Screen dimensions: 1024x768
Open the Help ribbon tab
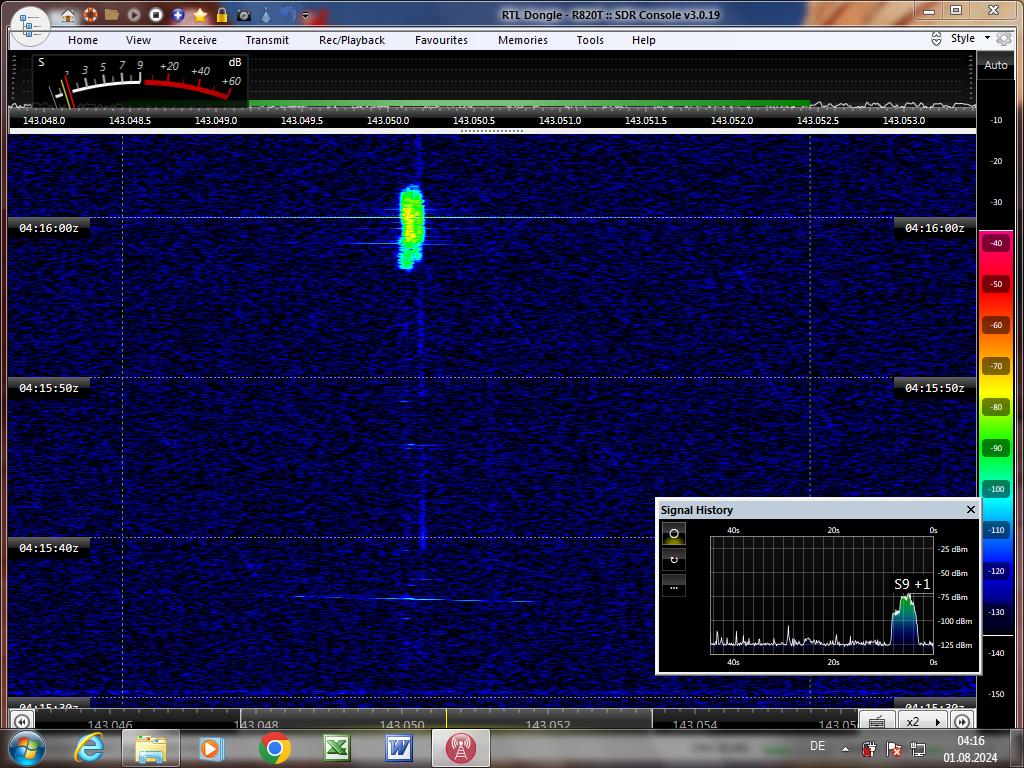pyautogui.click(x=644, y=40)
